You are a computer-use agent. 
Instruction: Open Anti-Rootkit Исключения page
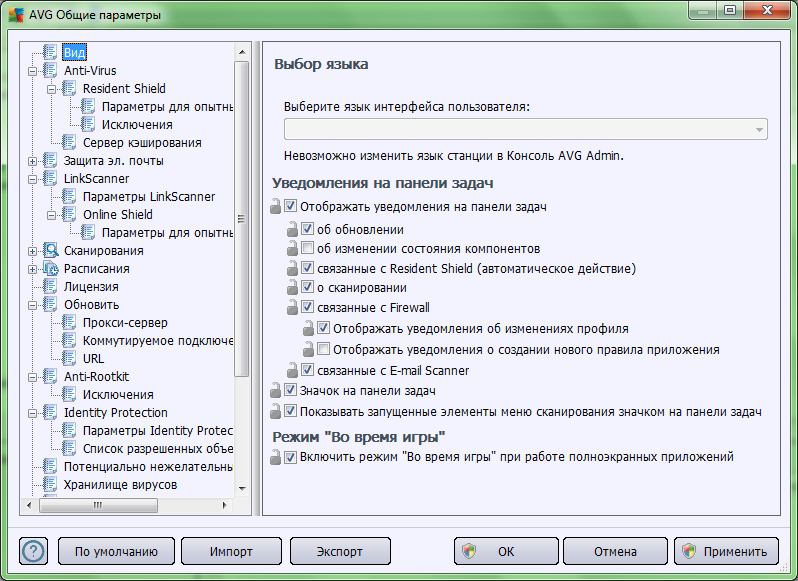pyautogui.click(x=118, y=394)
